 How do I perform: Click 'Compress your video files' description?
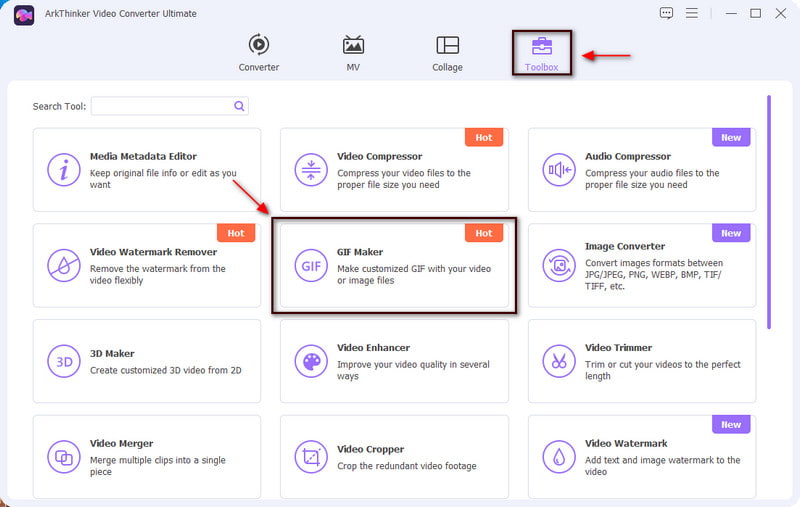coord(404,179)
